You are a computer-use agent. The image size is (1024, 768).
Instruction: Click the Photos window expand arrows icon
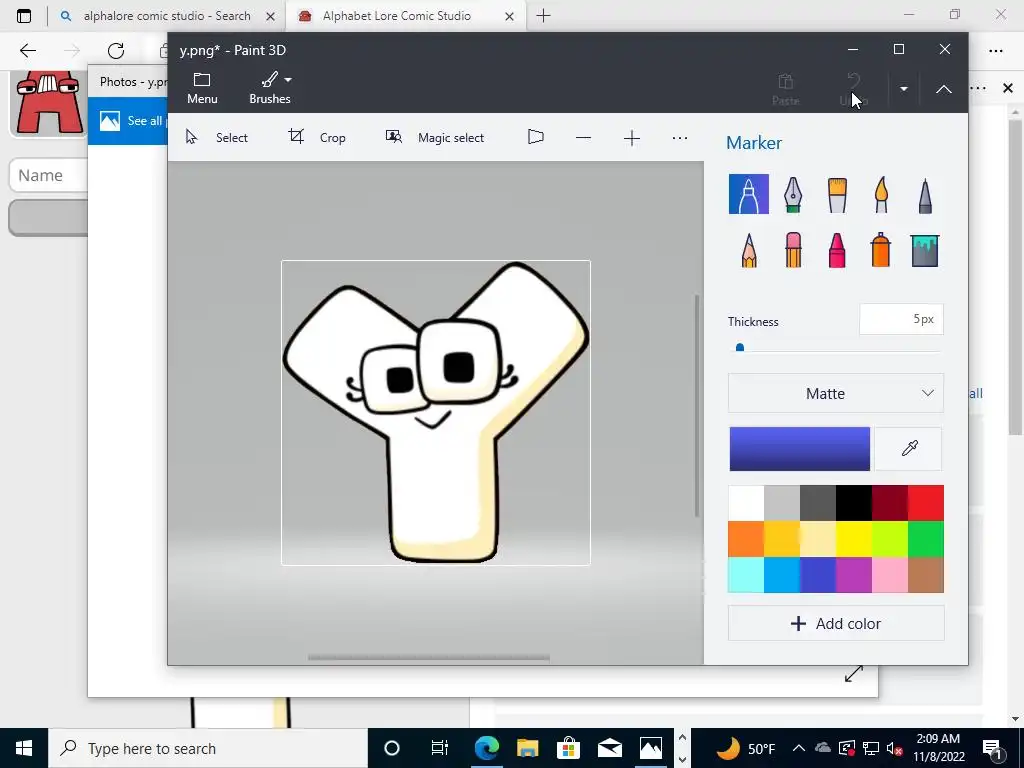click(x=854, y=673)
